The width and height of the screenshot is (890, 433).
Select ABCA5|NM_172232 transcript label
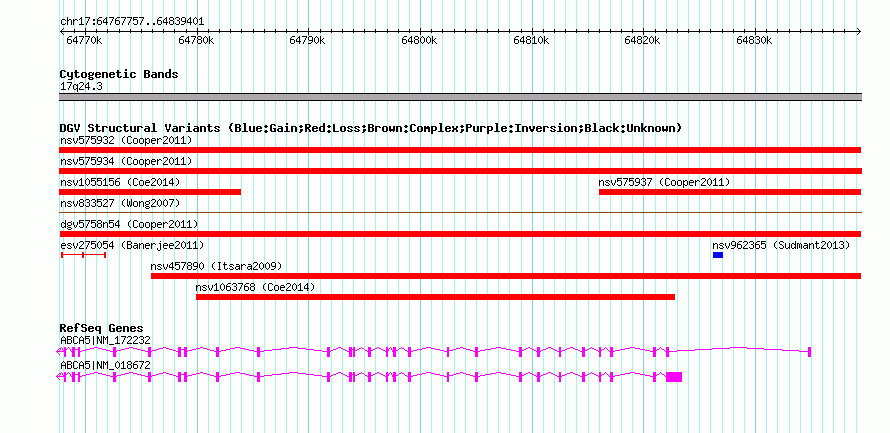pos(105,340)
